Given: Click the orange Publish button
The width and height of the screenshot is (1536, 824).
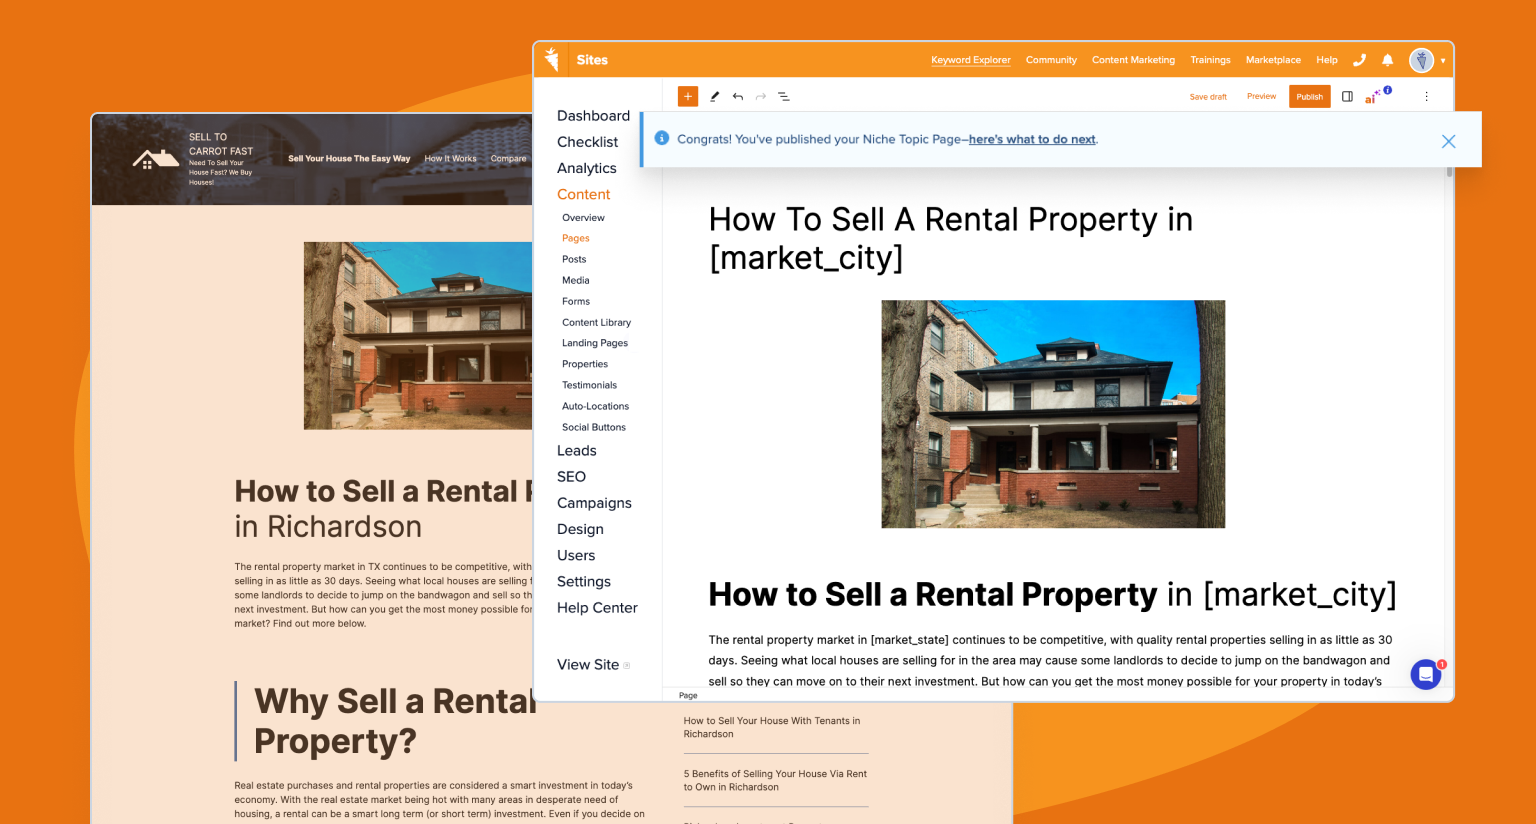Looking at the screenshot, I should click(1310, 97).
